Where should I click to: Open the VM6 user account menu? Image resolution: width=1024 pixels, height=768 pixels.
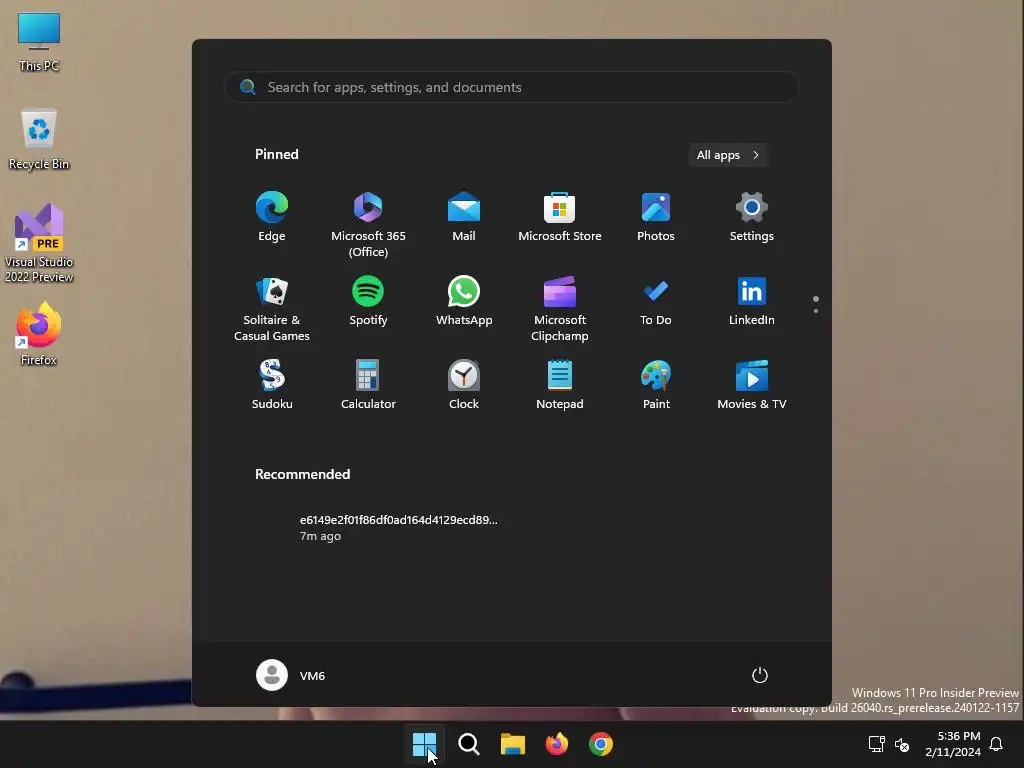(291, 675)
